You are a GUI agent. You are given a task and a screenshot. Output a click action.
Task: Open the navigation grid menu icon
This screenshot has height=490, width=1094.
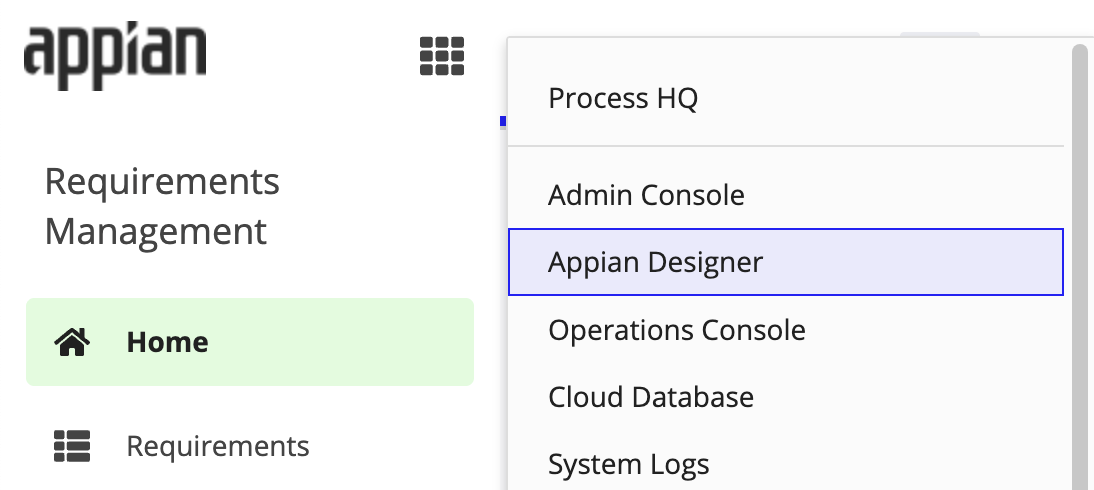tap(442, 56)
